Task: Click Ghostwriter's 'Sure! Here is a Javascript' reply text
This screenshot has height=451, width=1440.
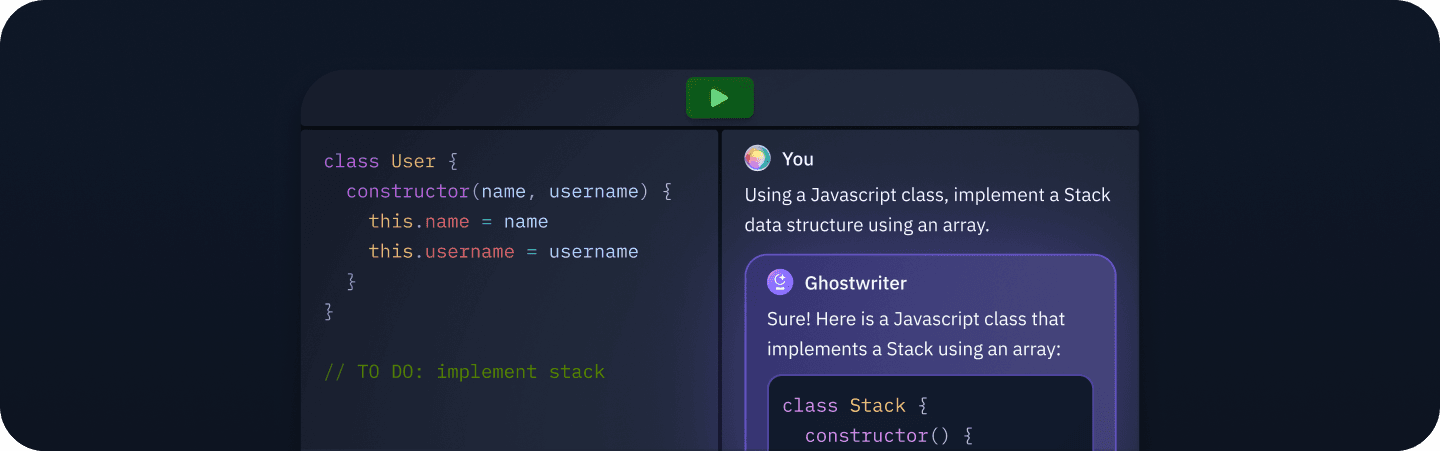Action: point(915,334)
